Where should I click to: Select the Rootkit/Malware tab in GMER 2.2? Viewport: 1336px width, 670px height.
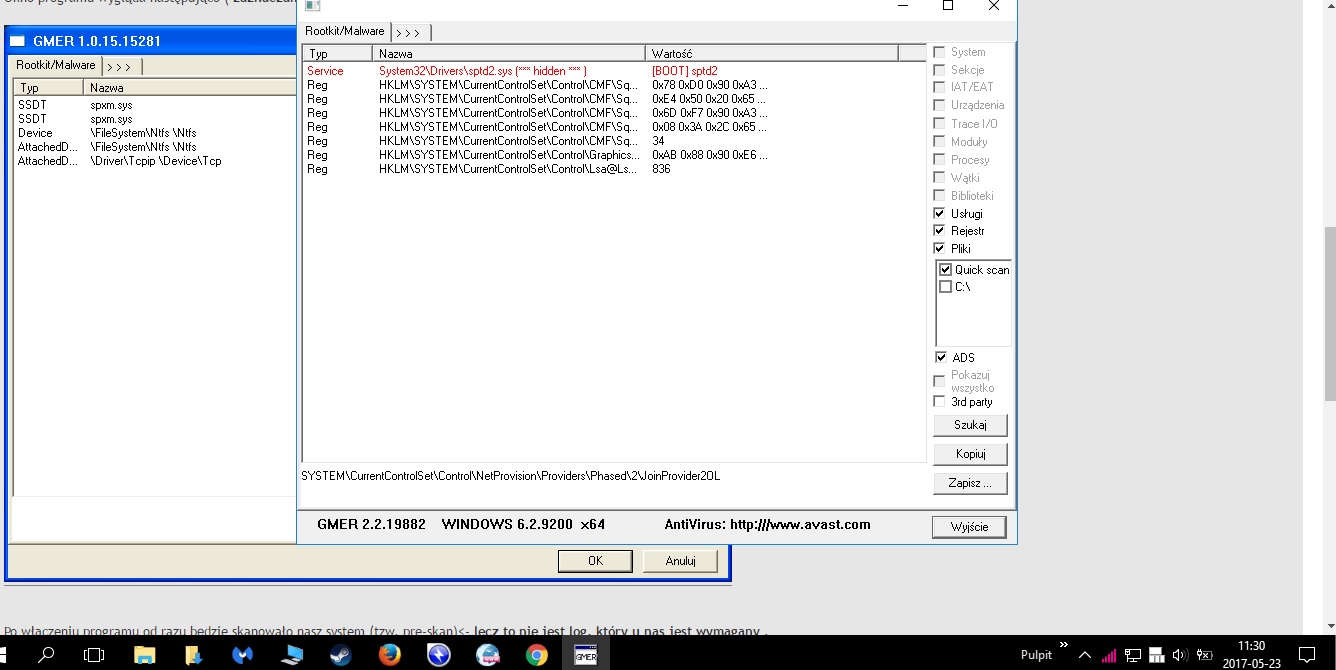click(x=345, y=32)
